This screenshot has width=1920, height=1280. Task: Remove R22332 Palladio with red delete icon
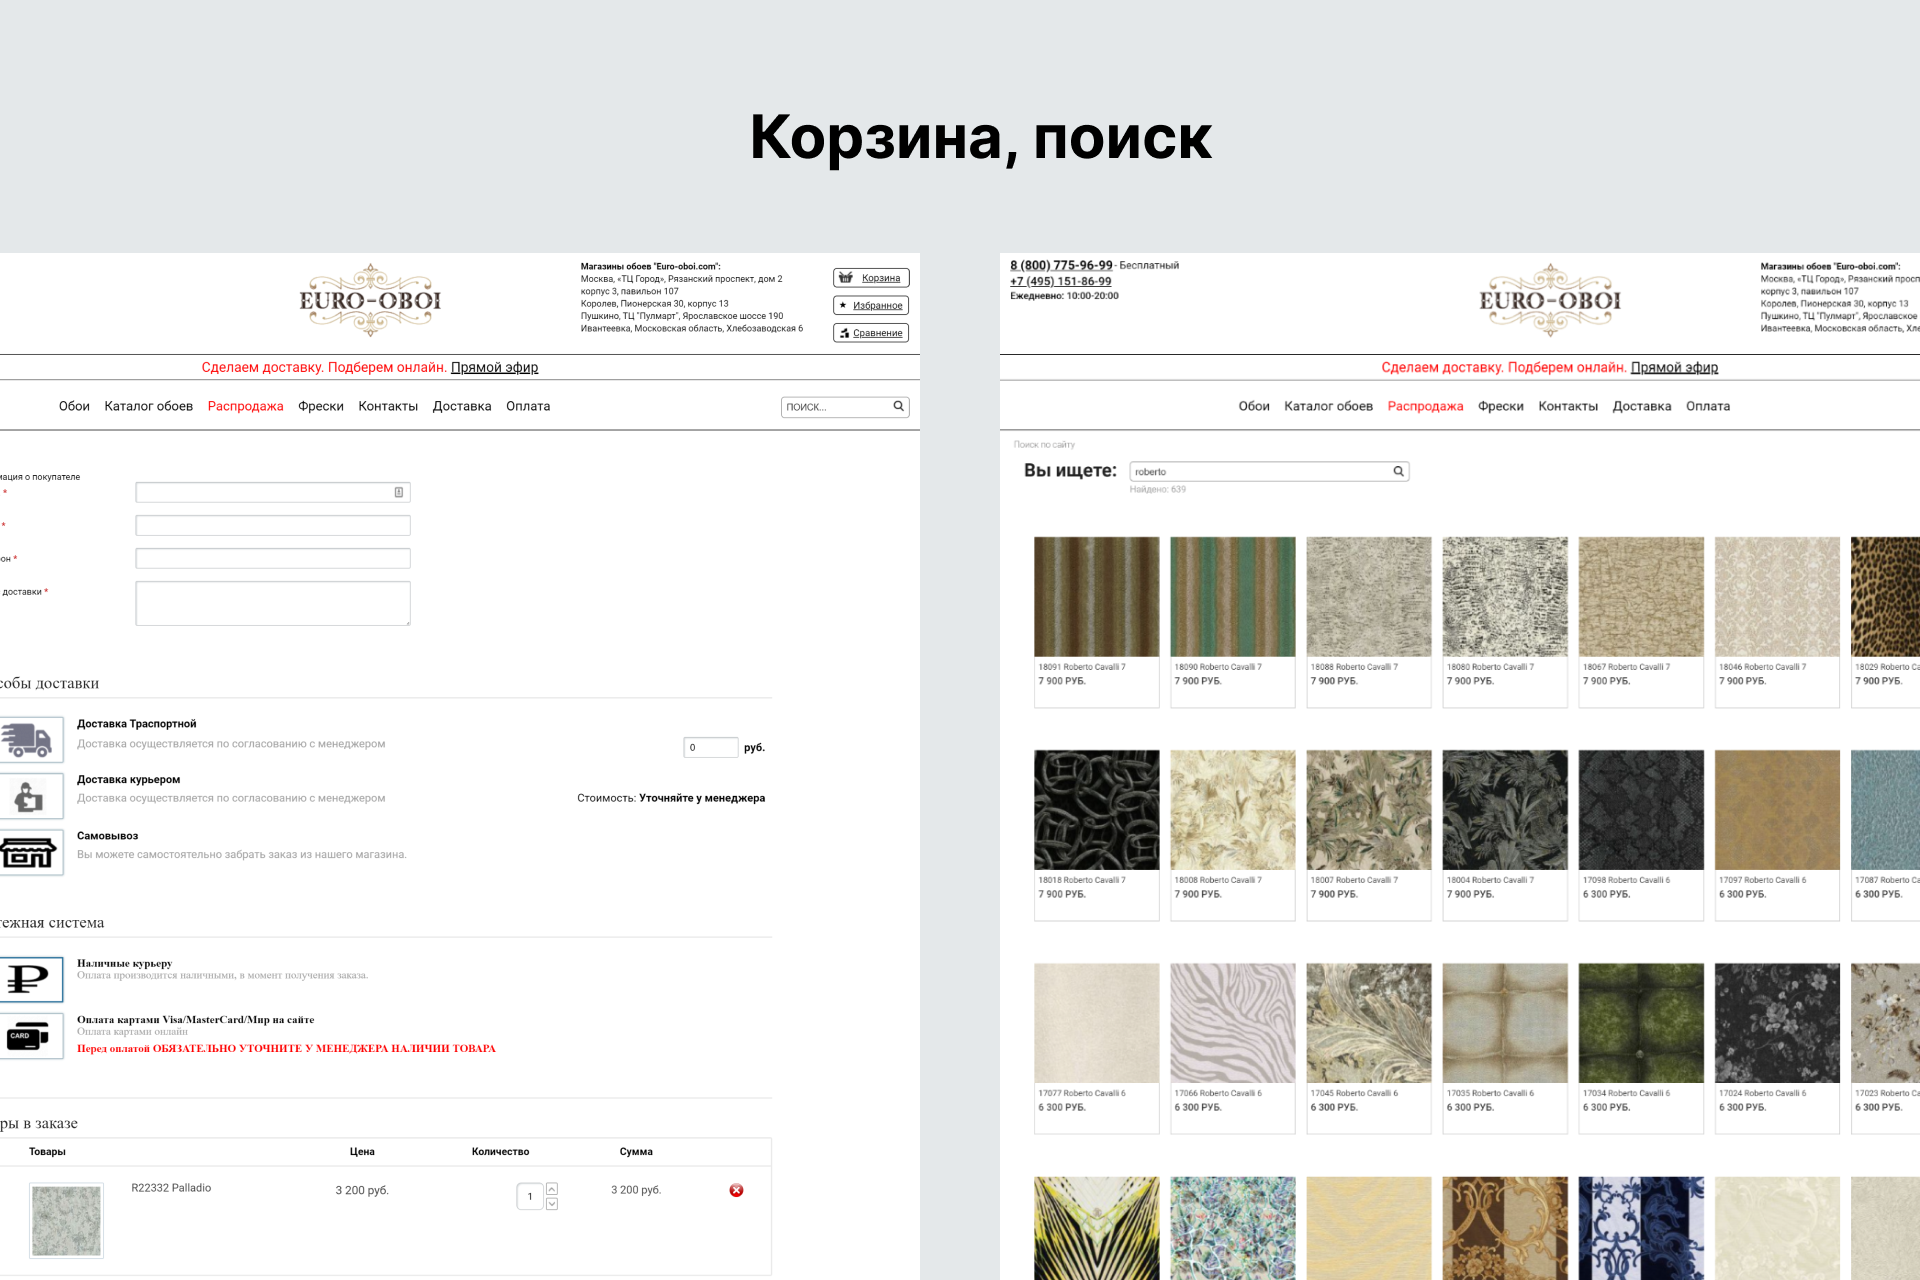(736, 1190)
